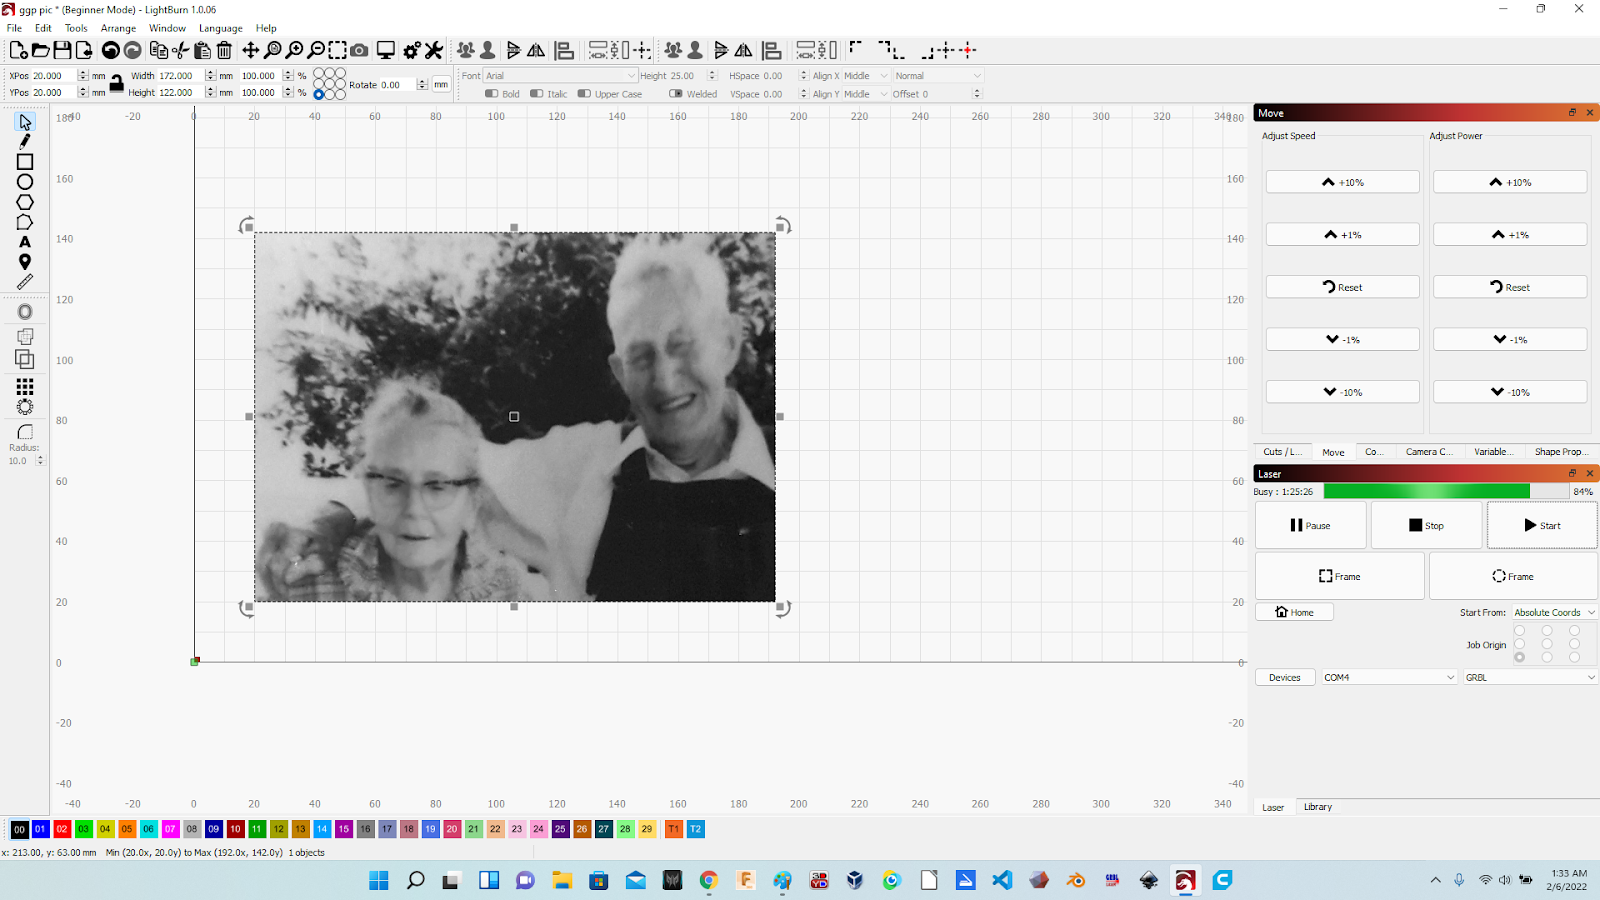
Task: Select the arrow Select tool
Action: [x=25, y=122]
